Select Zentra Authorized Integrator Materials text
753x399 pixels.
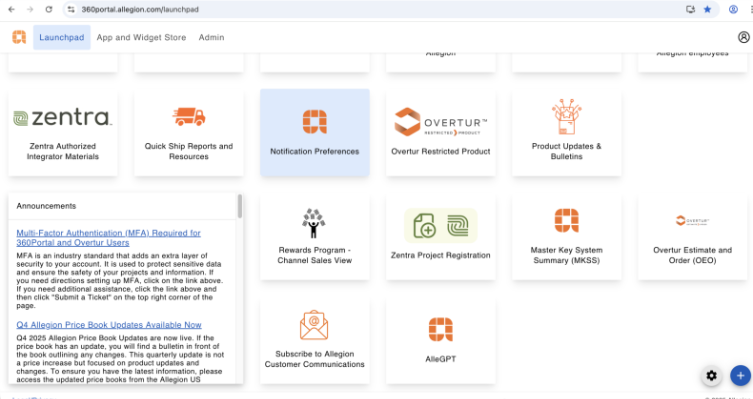(x=62, y=151)
